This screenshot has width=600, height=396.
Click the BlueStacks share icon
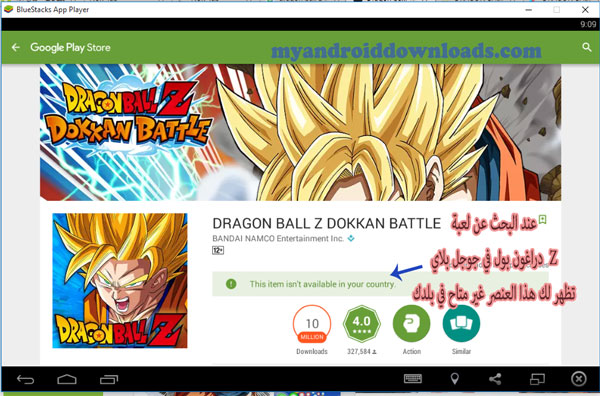495,379
